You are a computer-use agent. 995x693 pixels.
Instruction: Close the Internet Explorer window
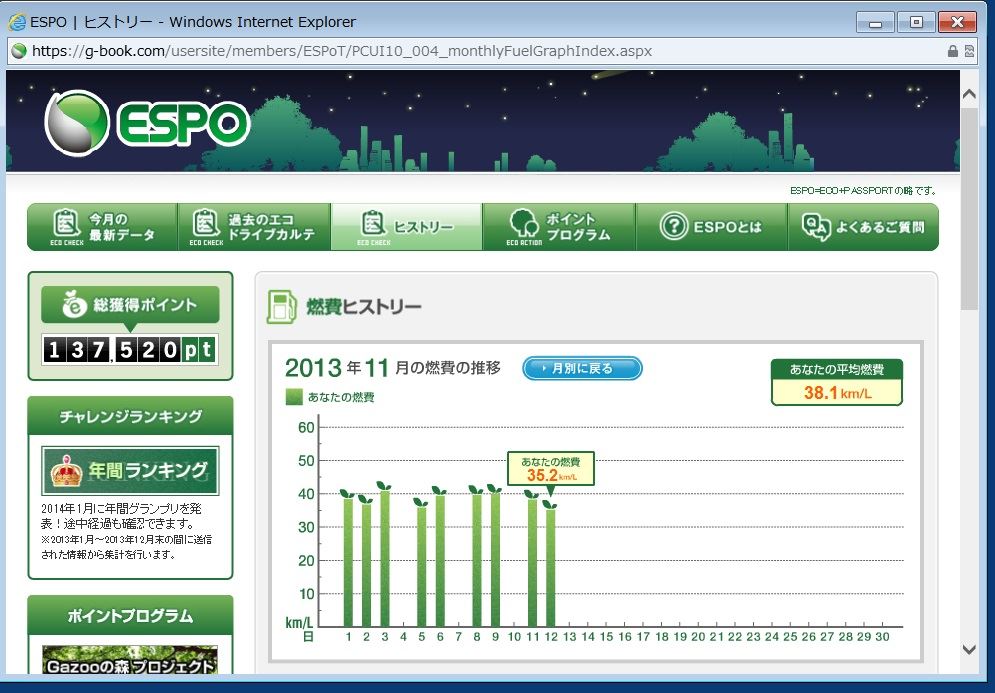pos(958,22)
